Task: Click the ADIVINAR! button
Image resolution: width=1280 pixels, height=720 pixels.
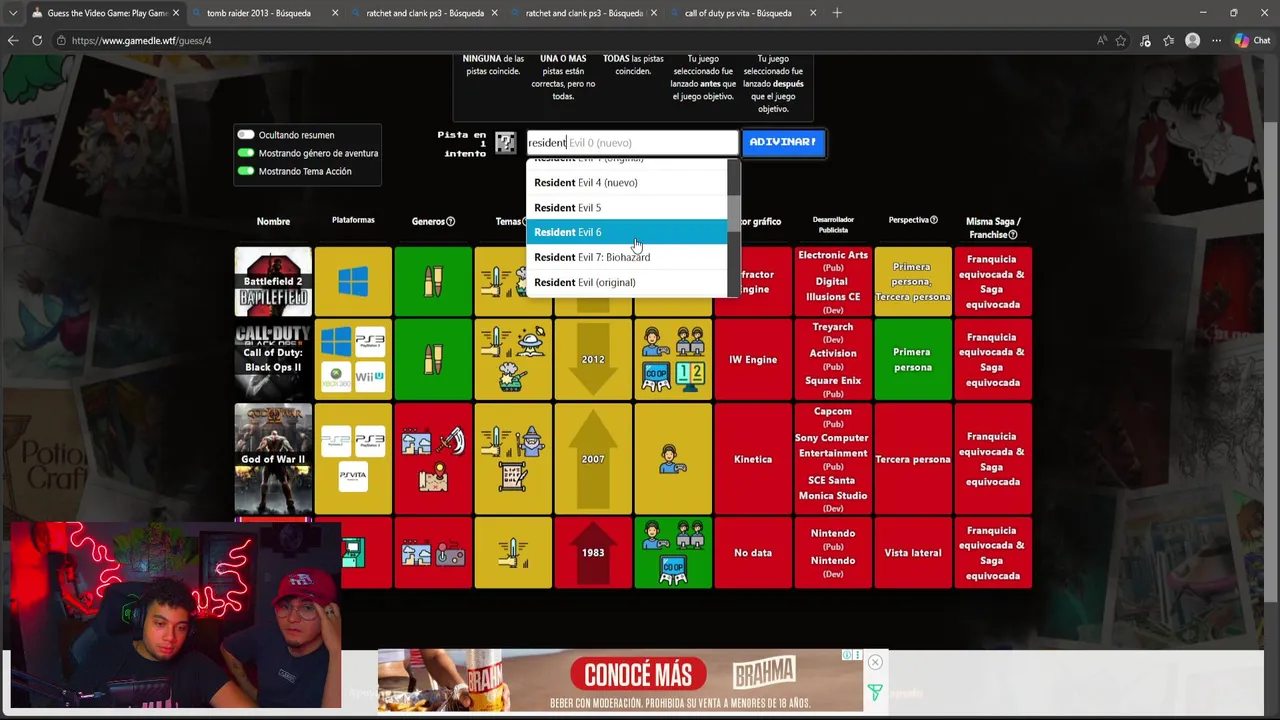Action: [x=783, y=142]
